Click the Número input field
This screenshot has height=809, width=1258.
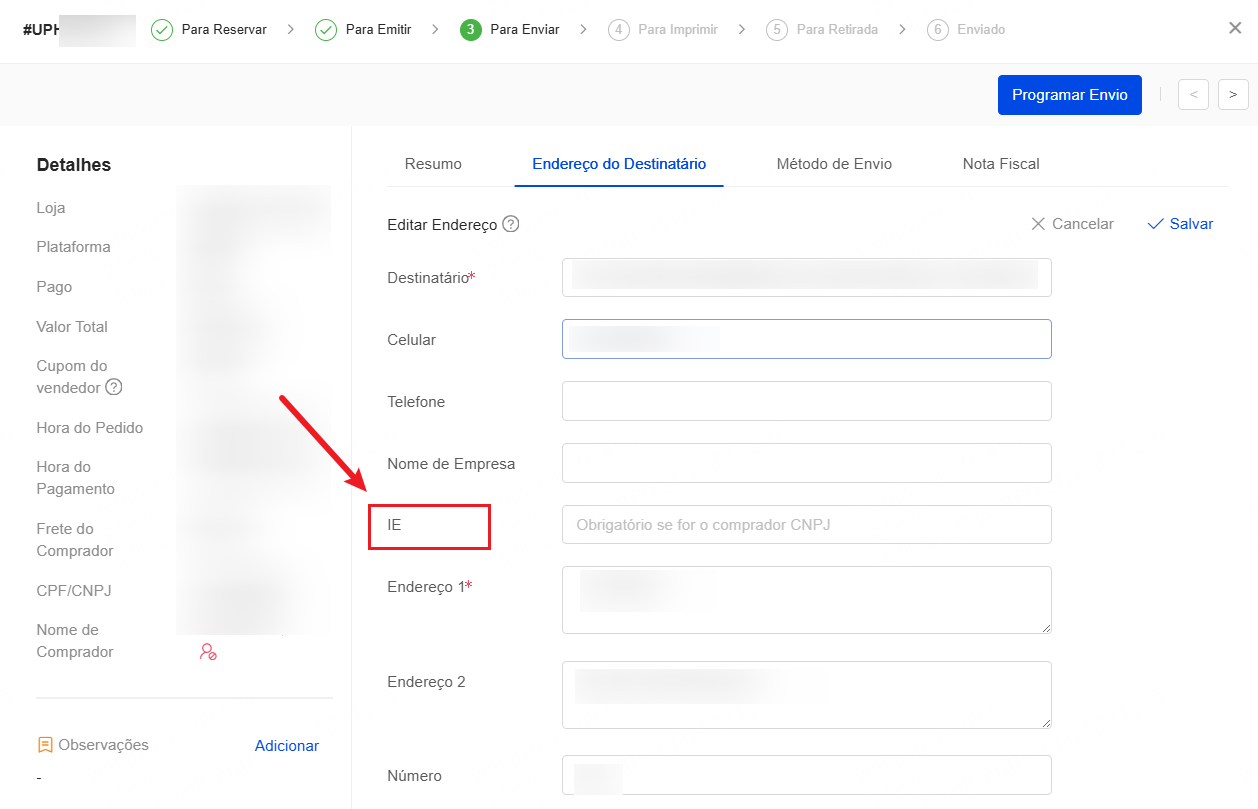(x=807, y=775)
